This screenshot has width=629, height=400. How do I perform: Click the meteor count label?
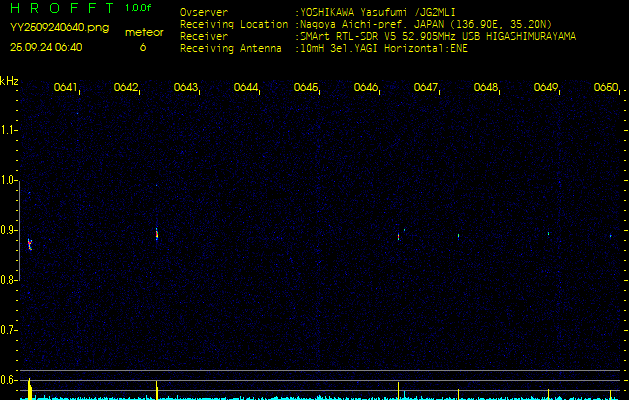(144, 32)
